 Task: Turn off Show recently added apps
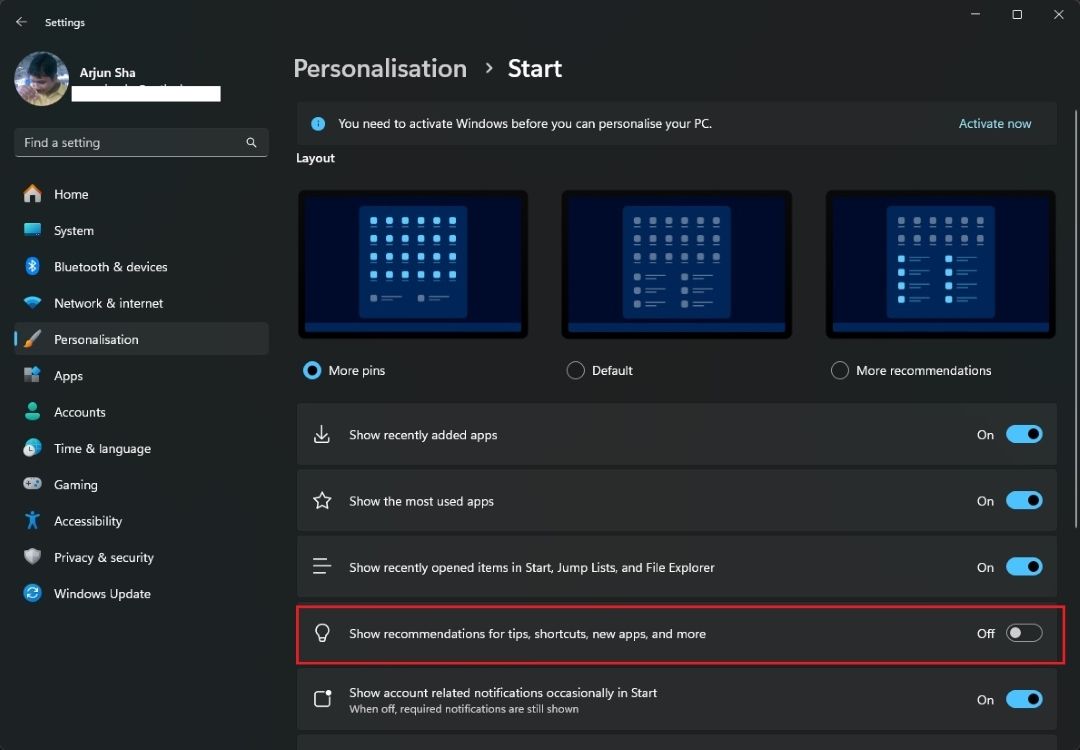1023,433
